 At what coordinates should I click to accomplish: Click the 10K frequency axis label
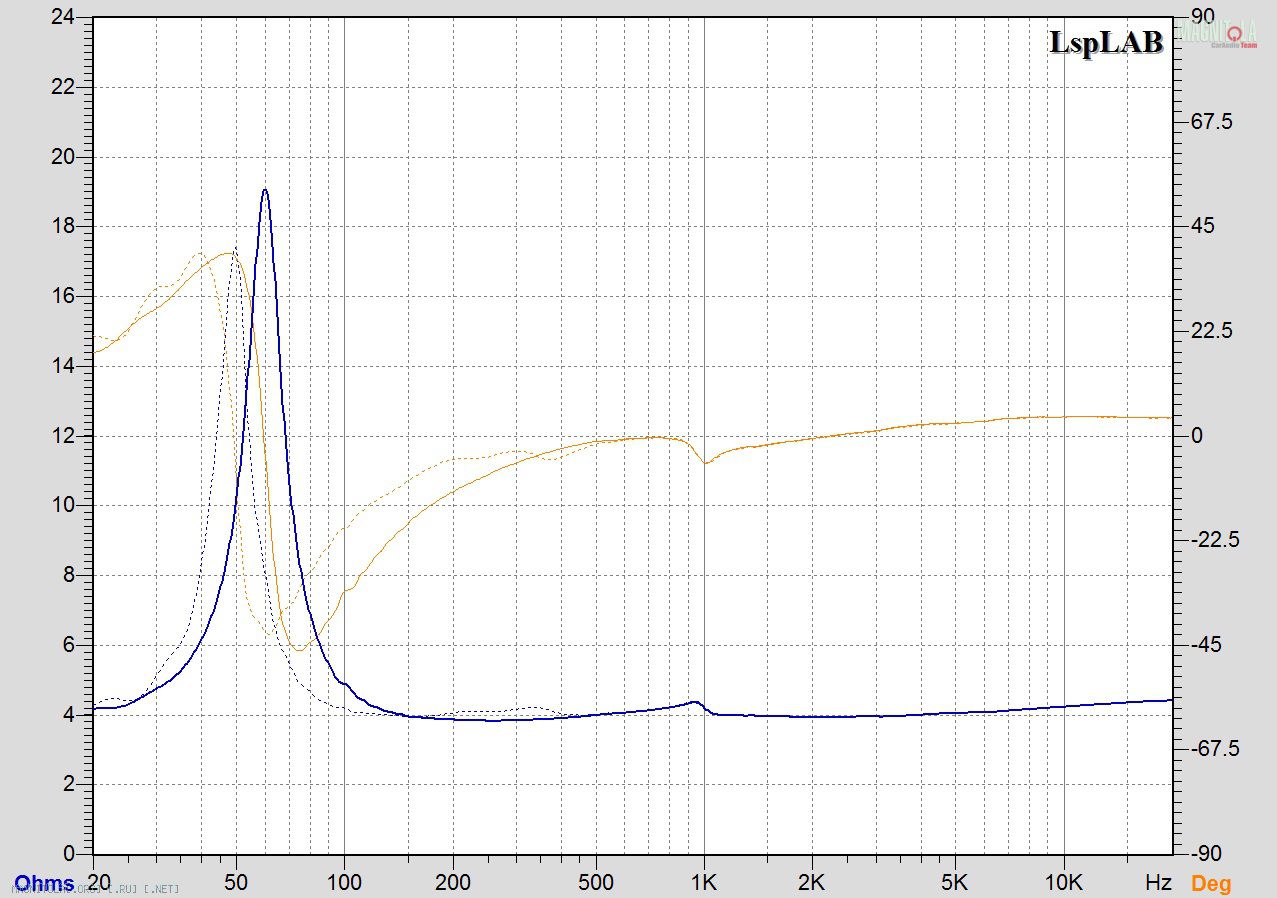click(1064, 883)
